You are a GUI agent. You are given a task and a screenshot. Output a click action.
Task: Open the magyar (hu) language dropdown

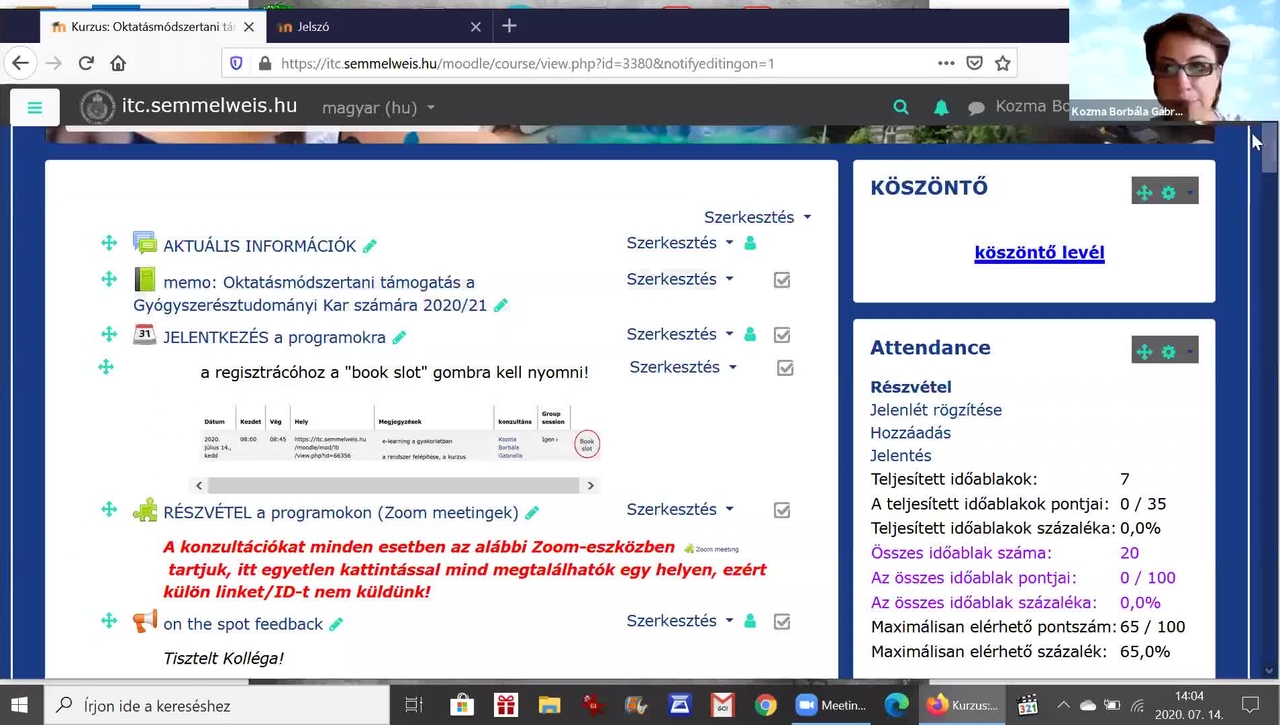[x=378, y=108]
